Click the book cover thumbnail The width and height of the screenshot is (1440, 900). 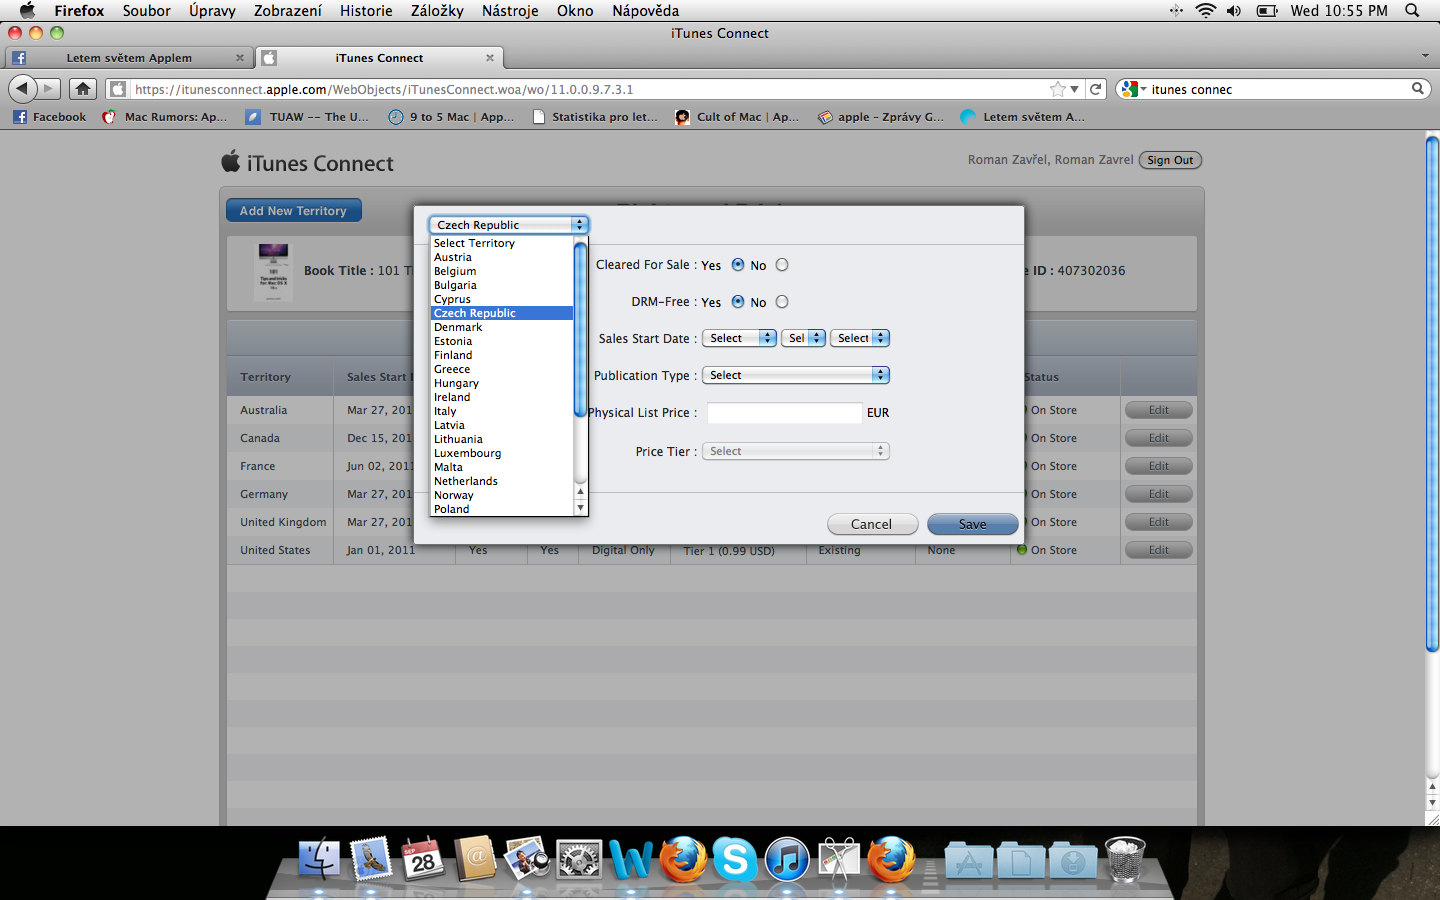pos(274,271)
